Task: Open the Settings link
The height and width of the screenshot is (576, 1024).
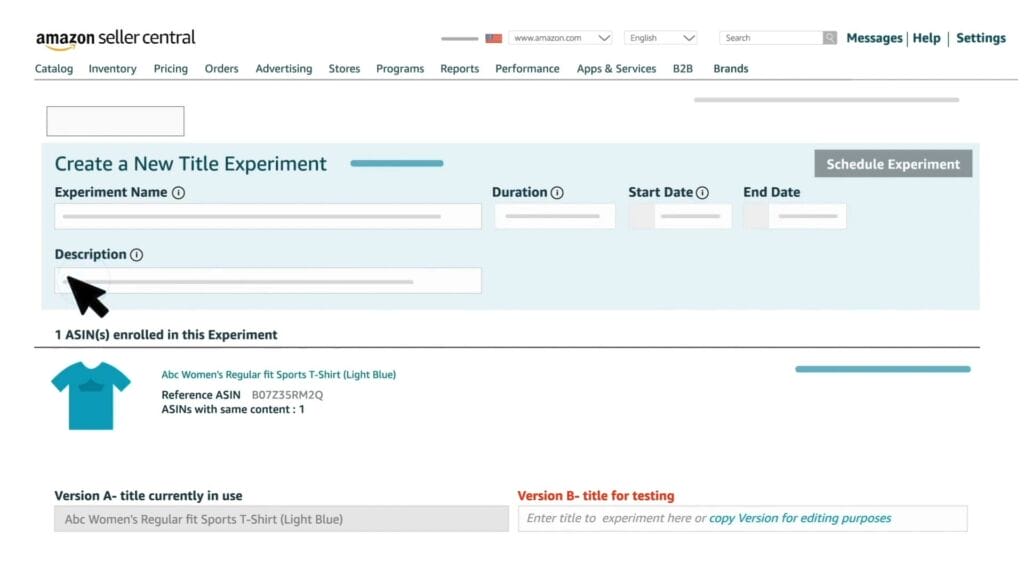Action: pos(981,38)
